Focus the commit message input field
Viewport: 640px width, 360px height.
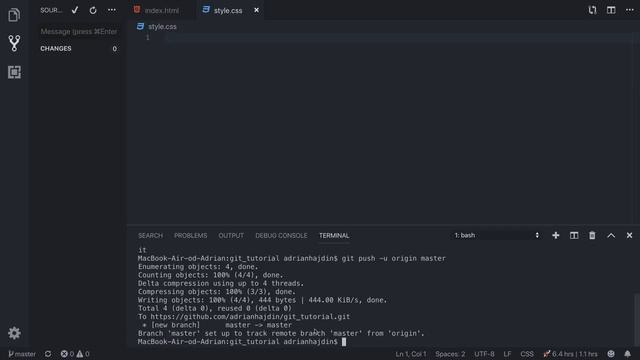click(79, 31)
